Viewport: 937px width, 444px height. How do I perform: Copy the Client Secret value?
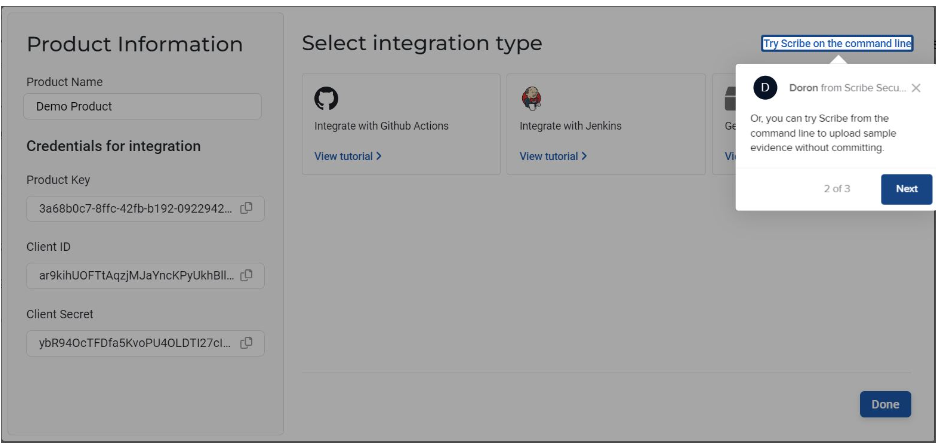pos(246,342)
